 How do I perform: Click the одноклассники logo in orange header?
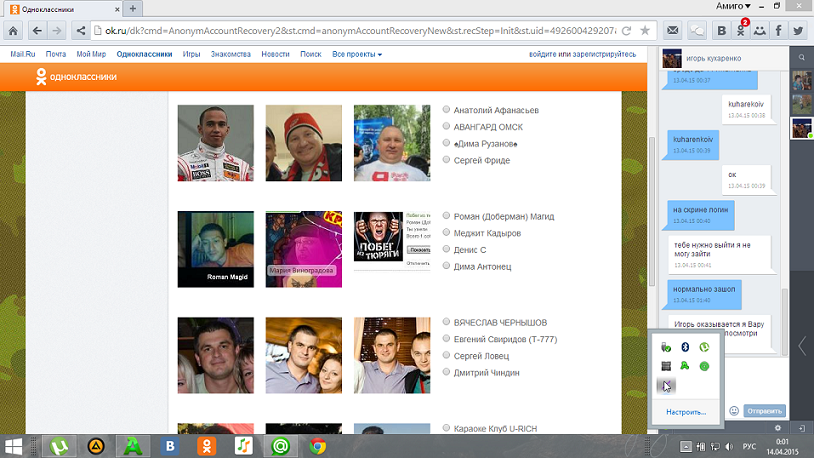pyautogui.click(x=76, y=77)
